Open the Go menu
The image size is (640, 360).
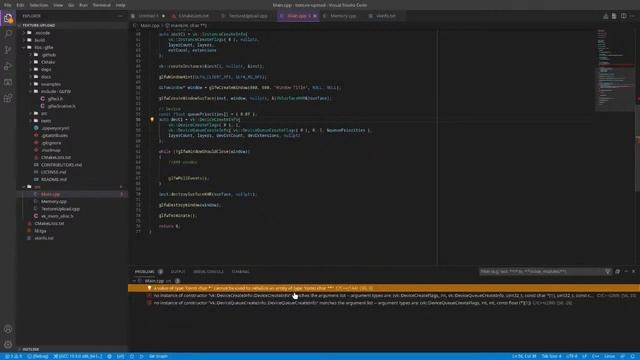click(71, 5)
